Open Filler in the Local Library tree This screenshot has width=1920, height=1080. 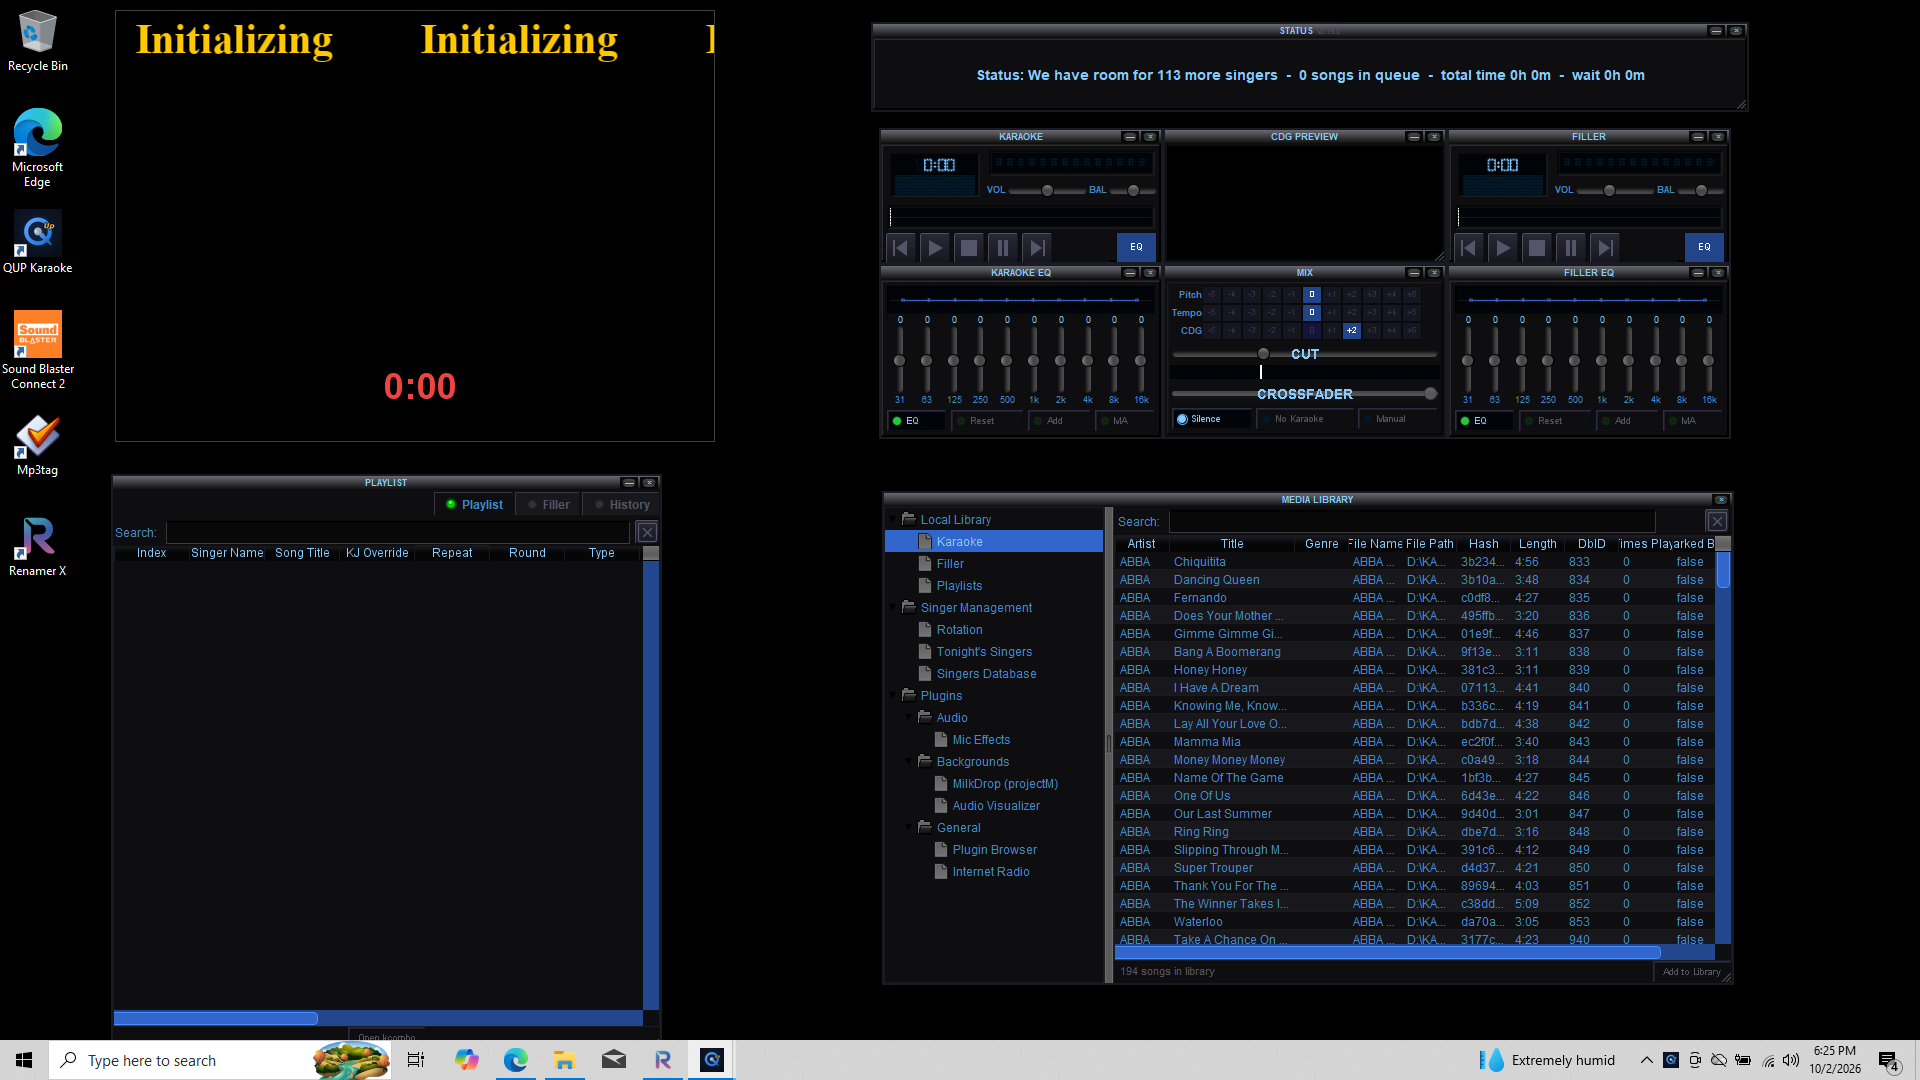(950, 564)
